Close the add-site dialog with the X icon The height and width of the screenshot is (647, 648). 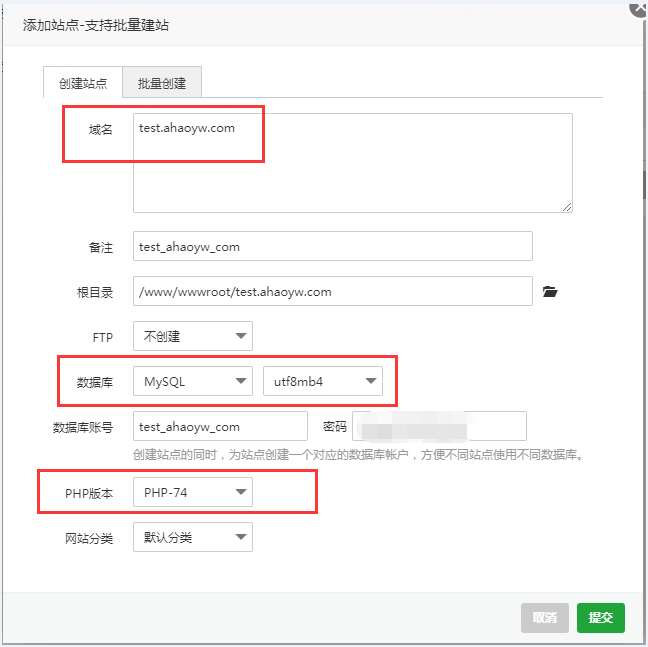pyautogui.click(x=637, y=7)
